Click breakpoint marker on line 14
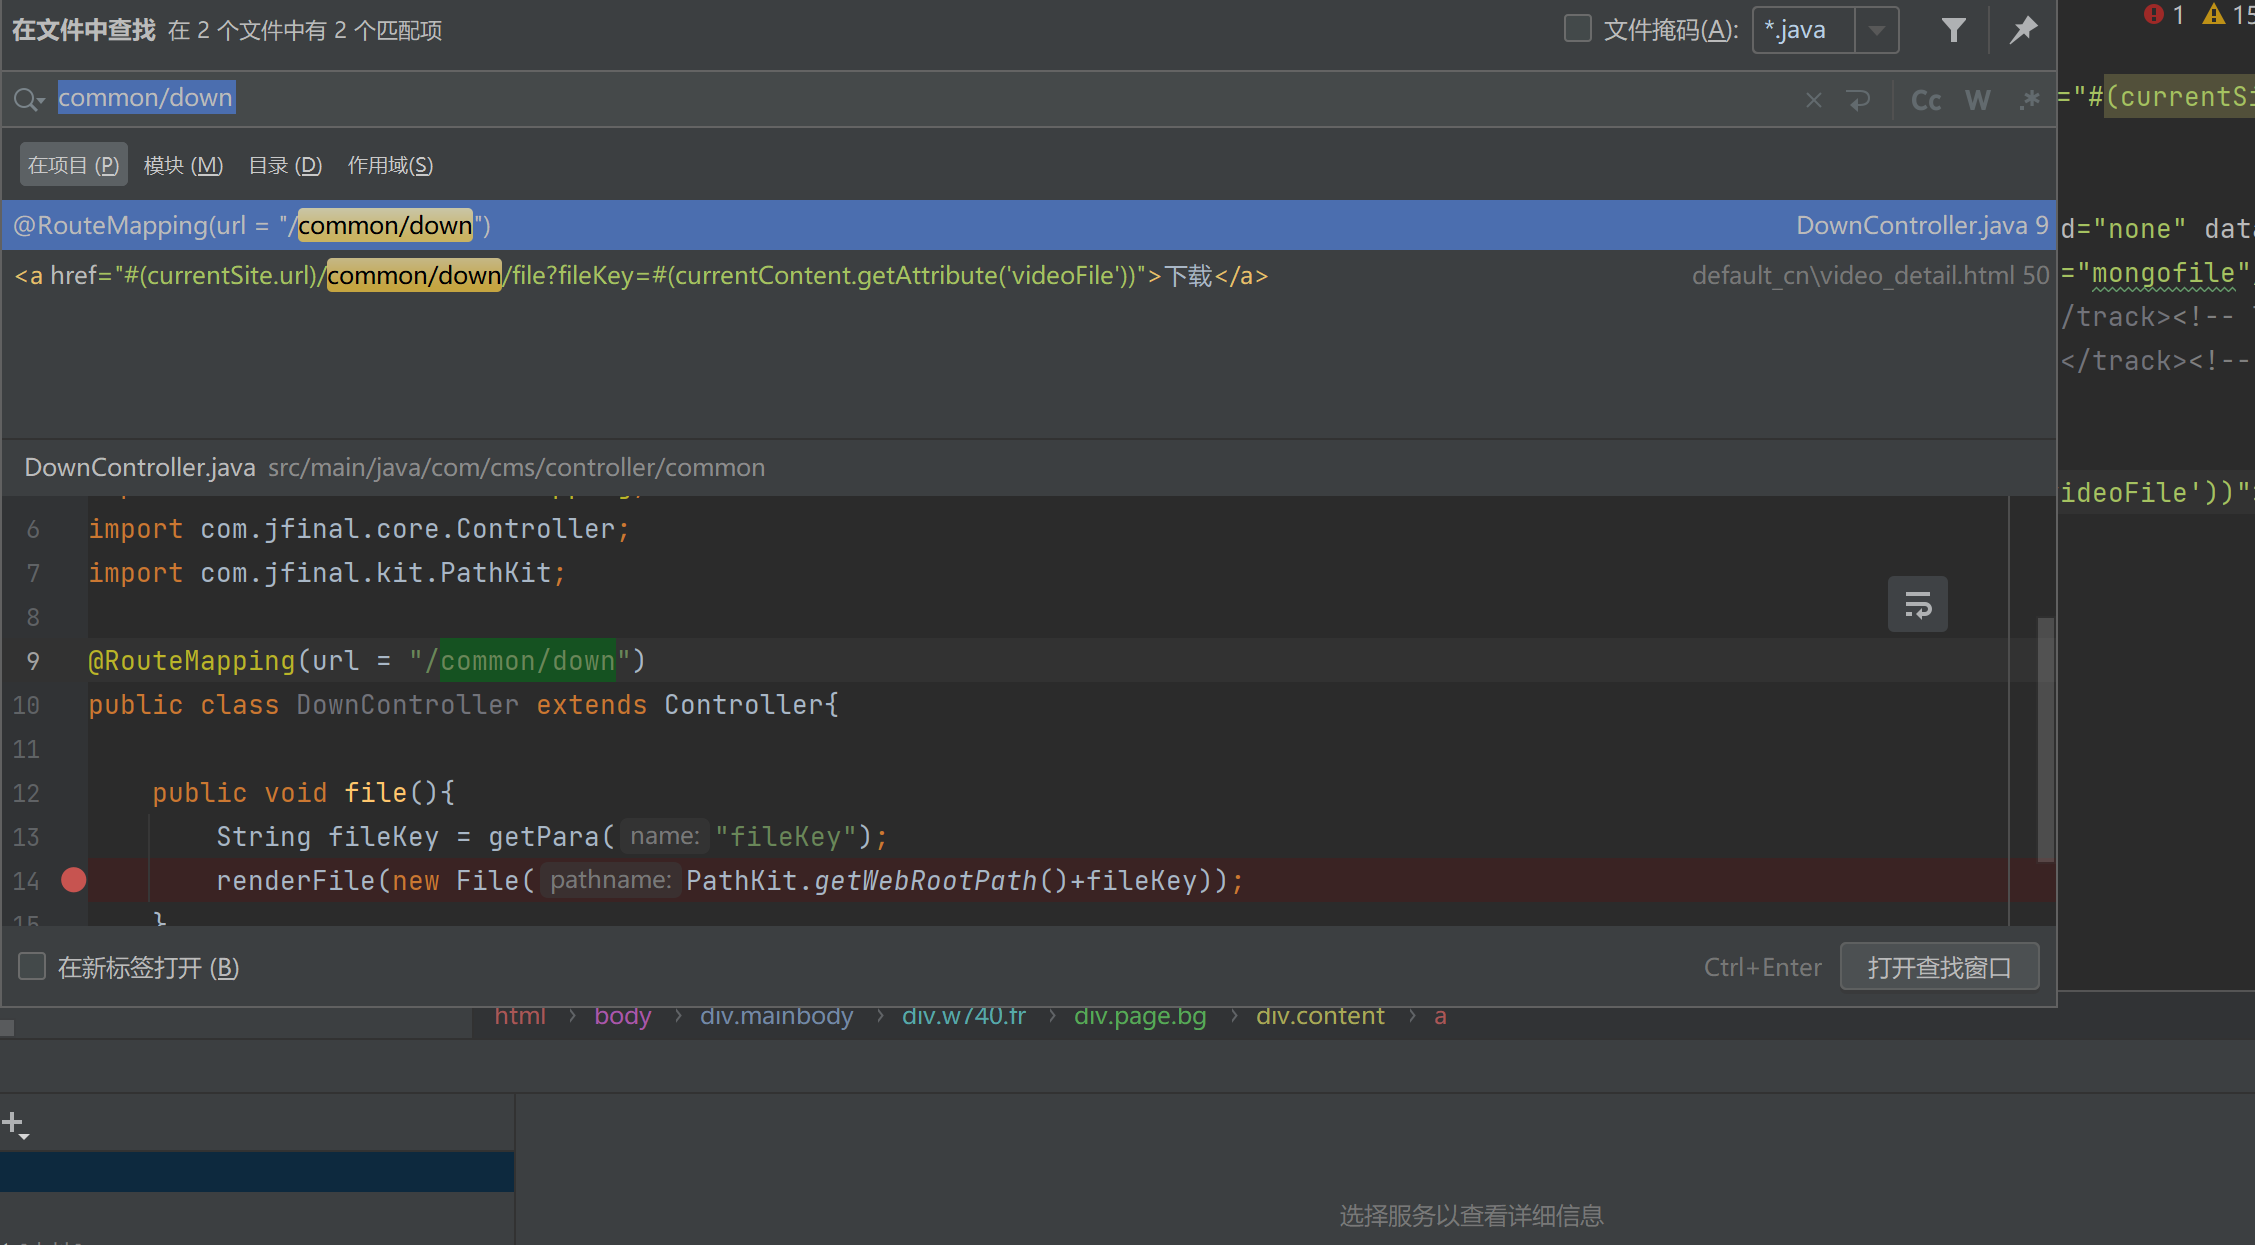Viewport: 2255px width, 1245px height. 73,880
